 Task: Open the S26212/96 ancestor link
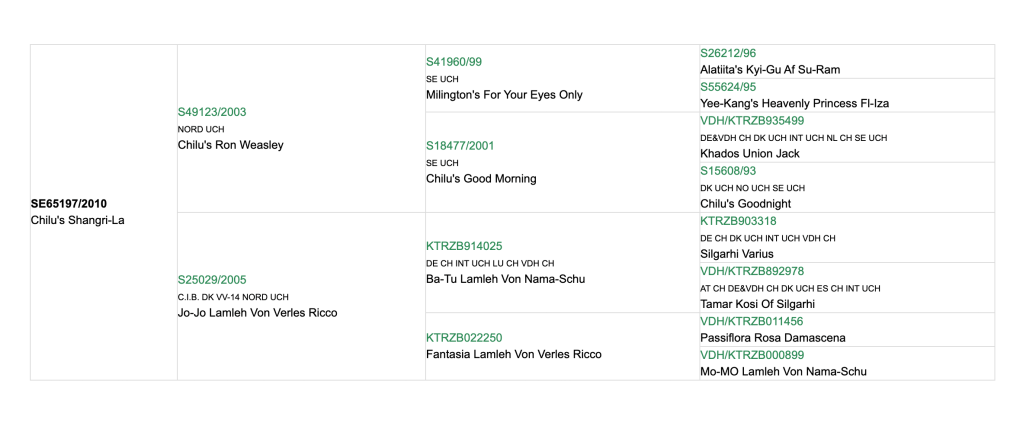pyautogui.click(x=728, y=54)
